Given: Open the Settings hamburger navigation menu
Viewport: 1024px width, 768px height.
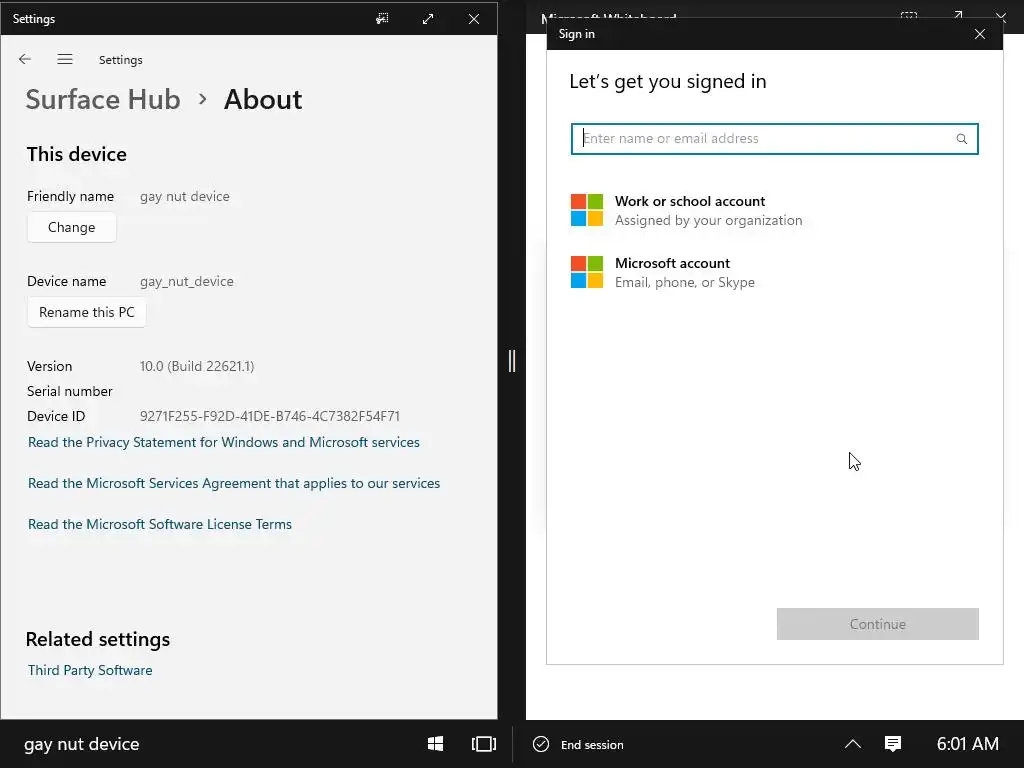Looking at the screenshot, I should tap(65, 59).
